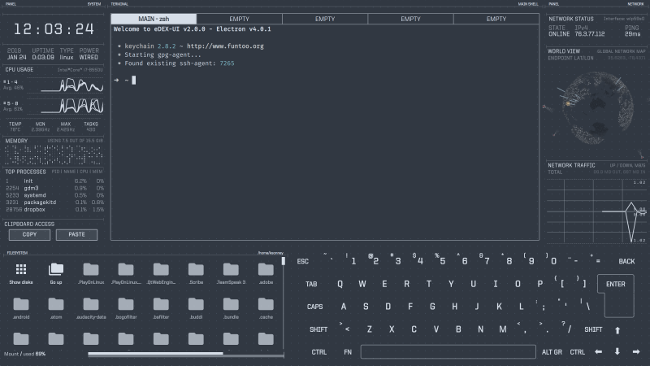Toggle the FN modifier key
650x366 pixels.
tap(347, 352)
